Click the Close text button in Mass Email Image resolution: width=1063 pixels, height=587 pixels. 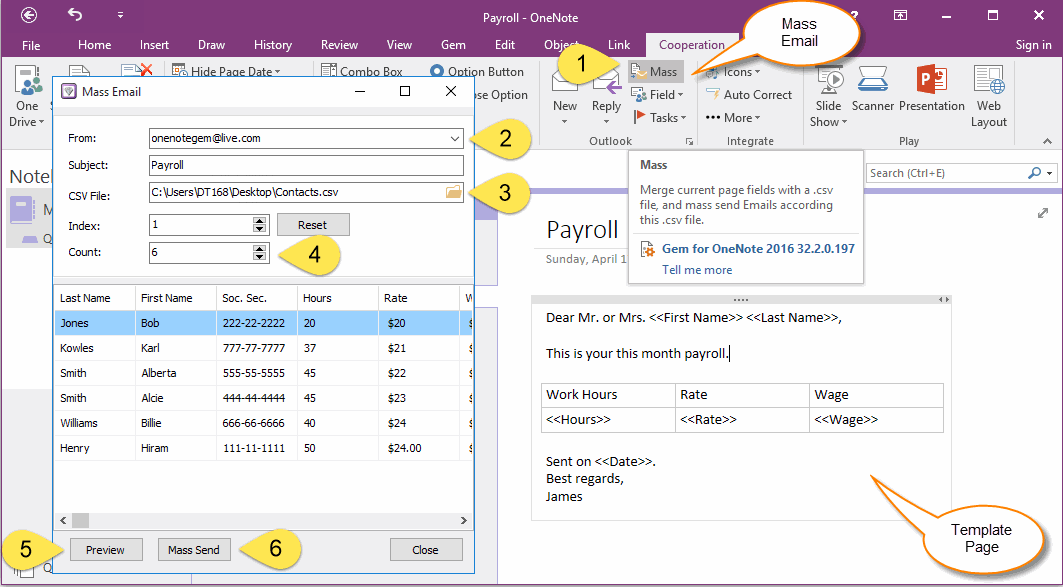pyautogui.click(x=426, y=550)
